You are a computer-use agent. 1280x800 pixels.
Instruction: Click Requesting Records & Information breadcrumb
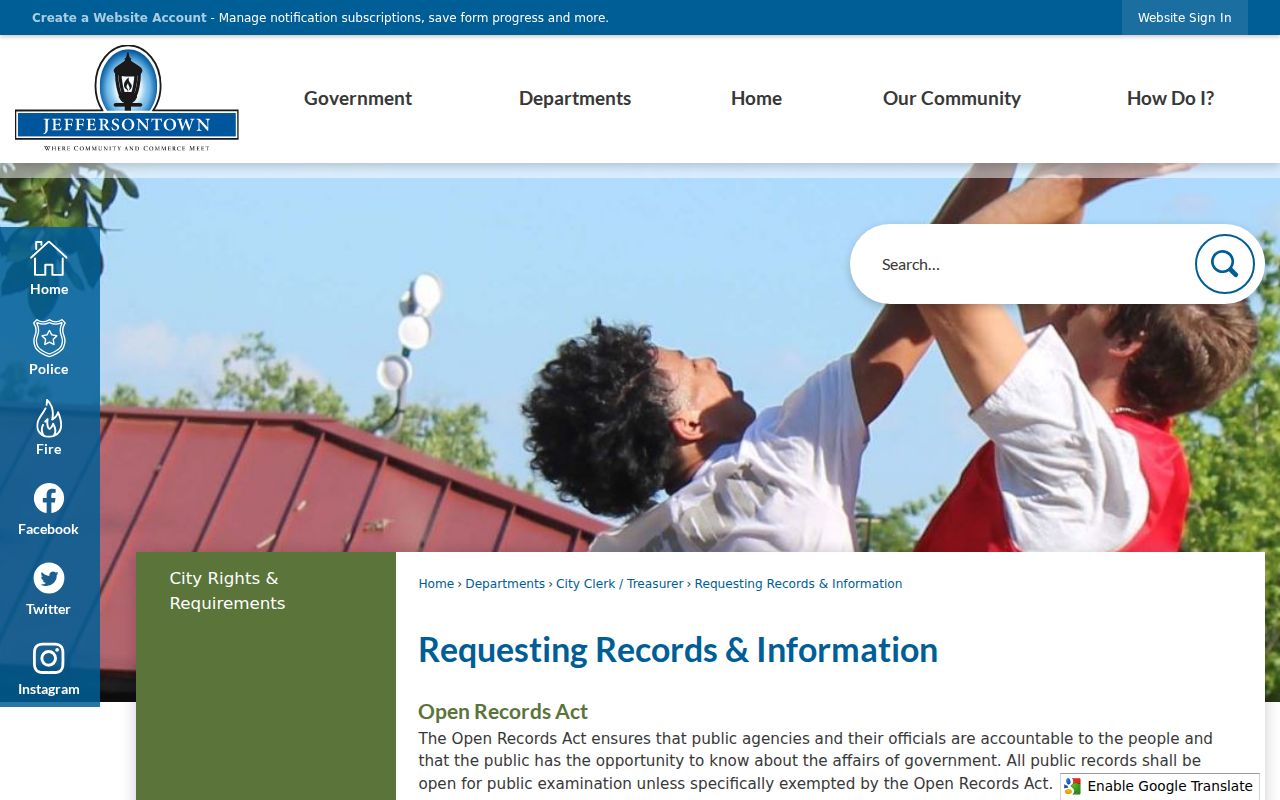coord(798,584)
